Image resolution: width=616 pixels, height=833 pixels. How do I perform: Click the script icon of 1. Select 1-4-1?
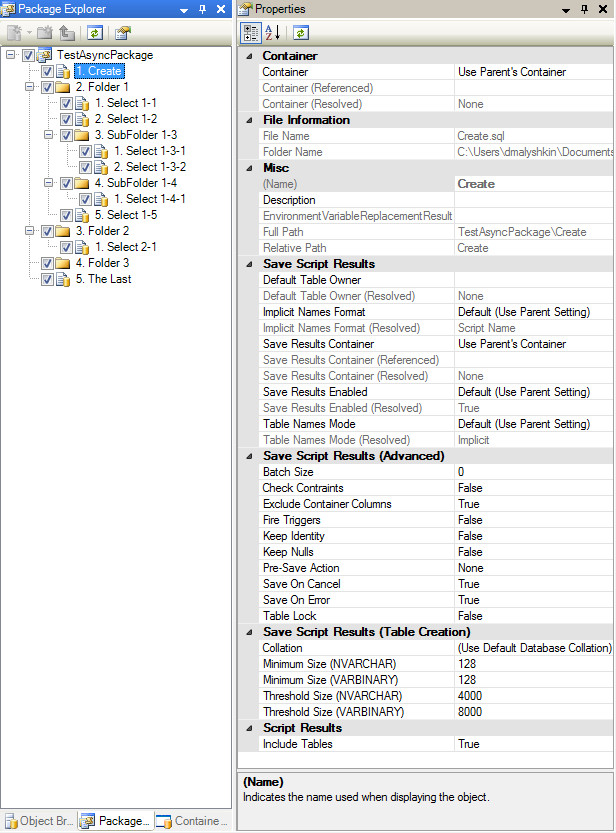point(101,199)
